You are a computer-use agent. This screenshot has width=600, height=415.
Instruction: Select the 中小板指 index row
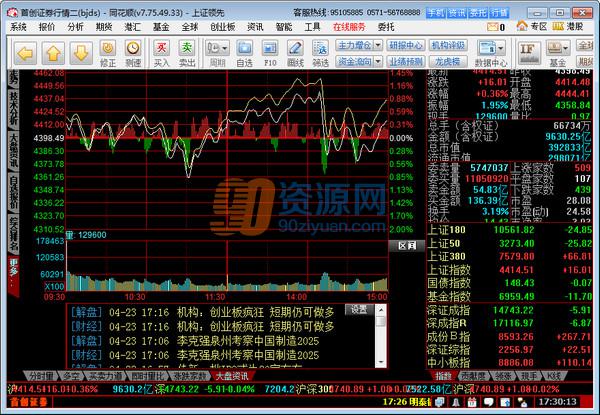tap(510, 362)
